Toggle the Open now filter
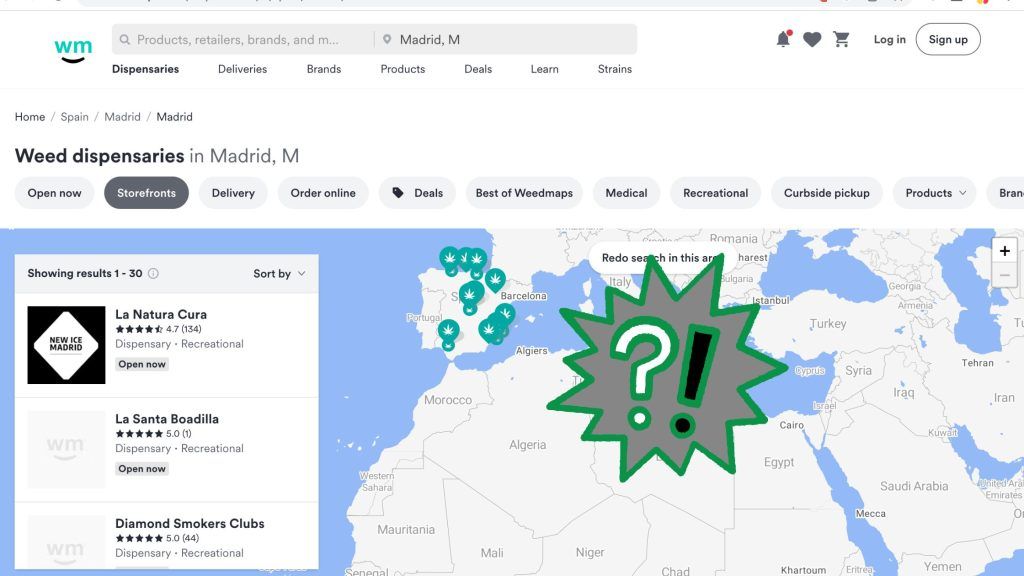The width and height of the screenshot is (1024, 576). point(55,193)
